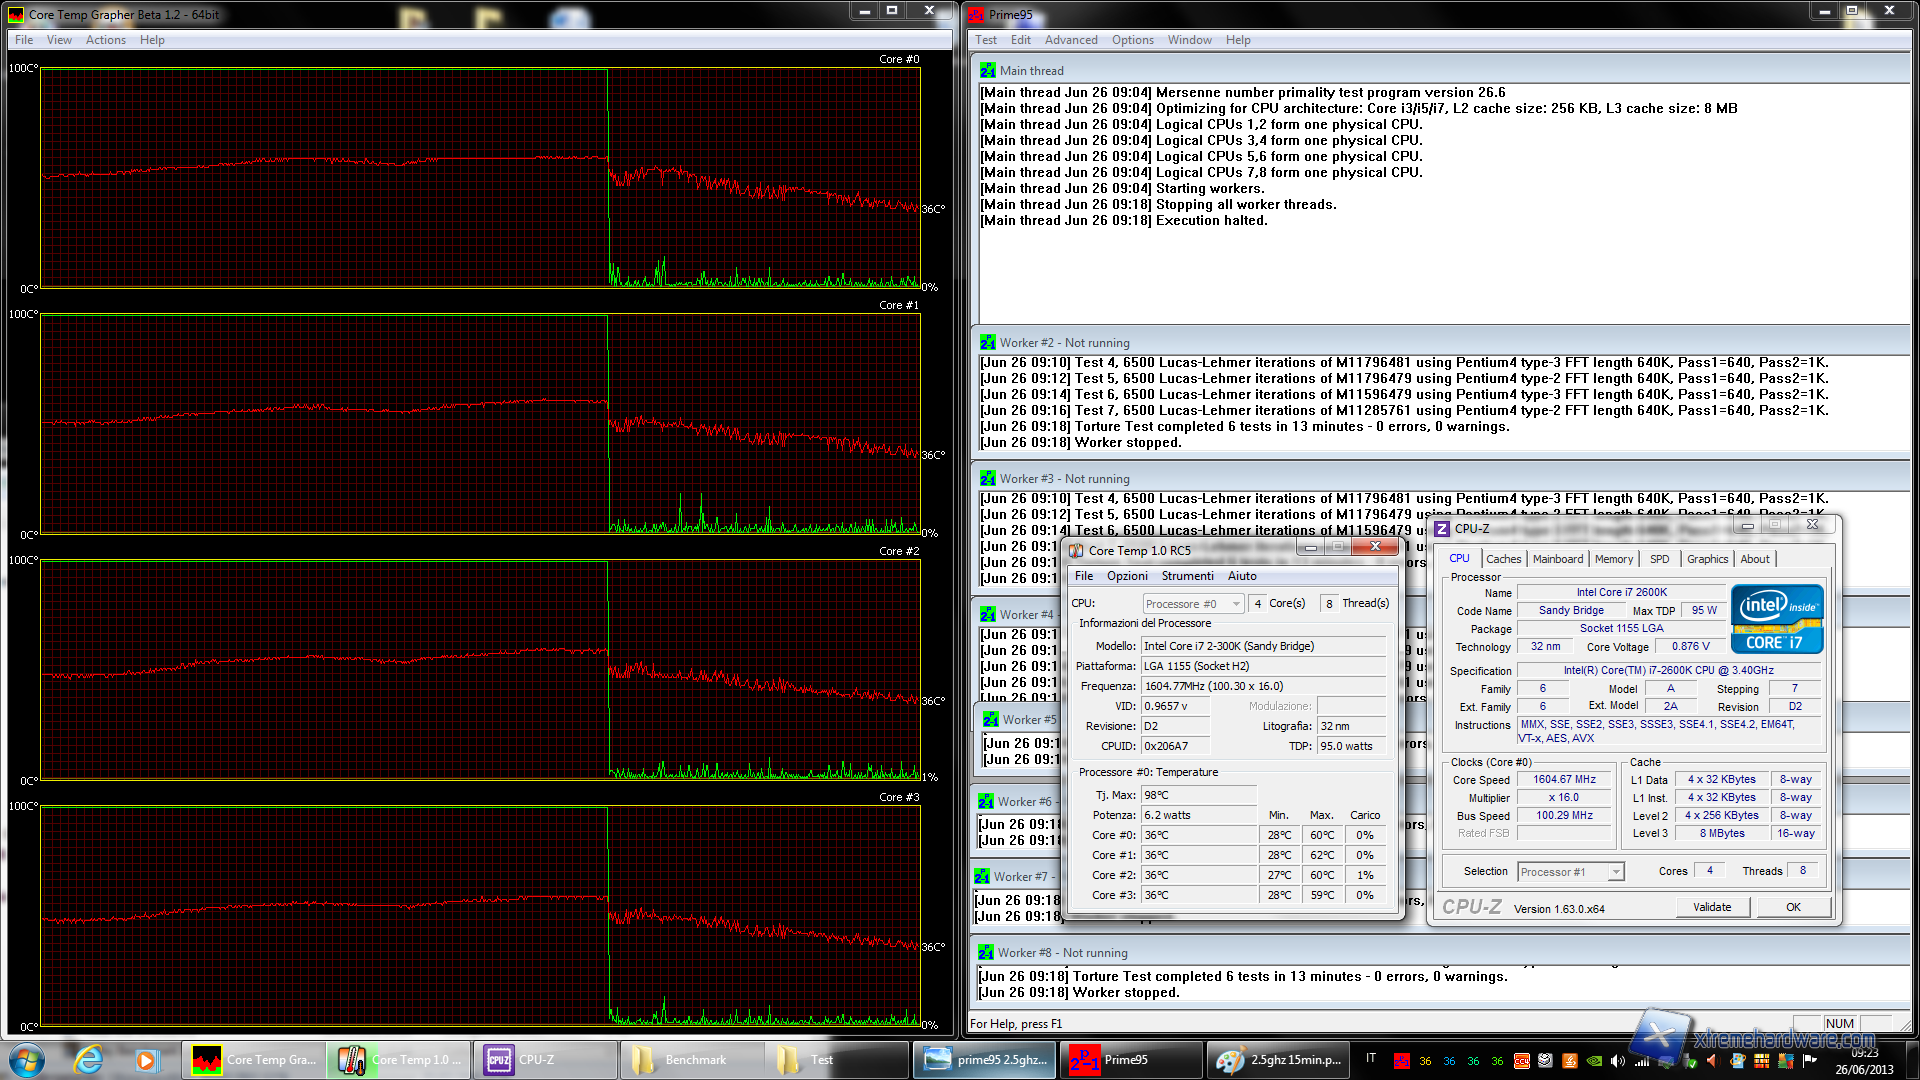This screenshot has width=1920, height=1080.
Task: Open the 2.5ghz 15min Paint taskbar item
Action: click(1277, 1059)
